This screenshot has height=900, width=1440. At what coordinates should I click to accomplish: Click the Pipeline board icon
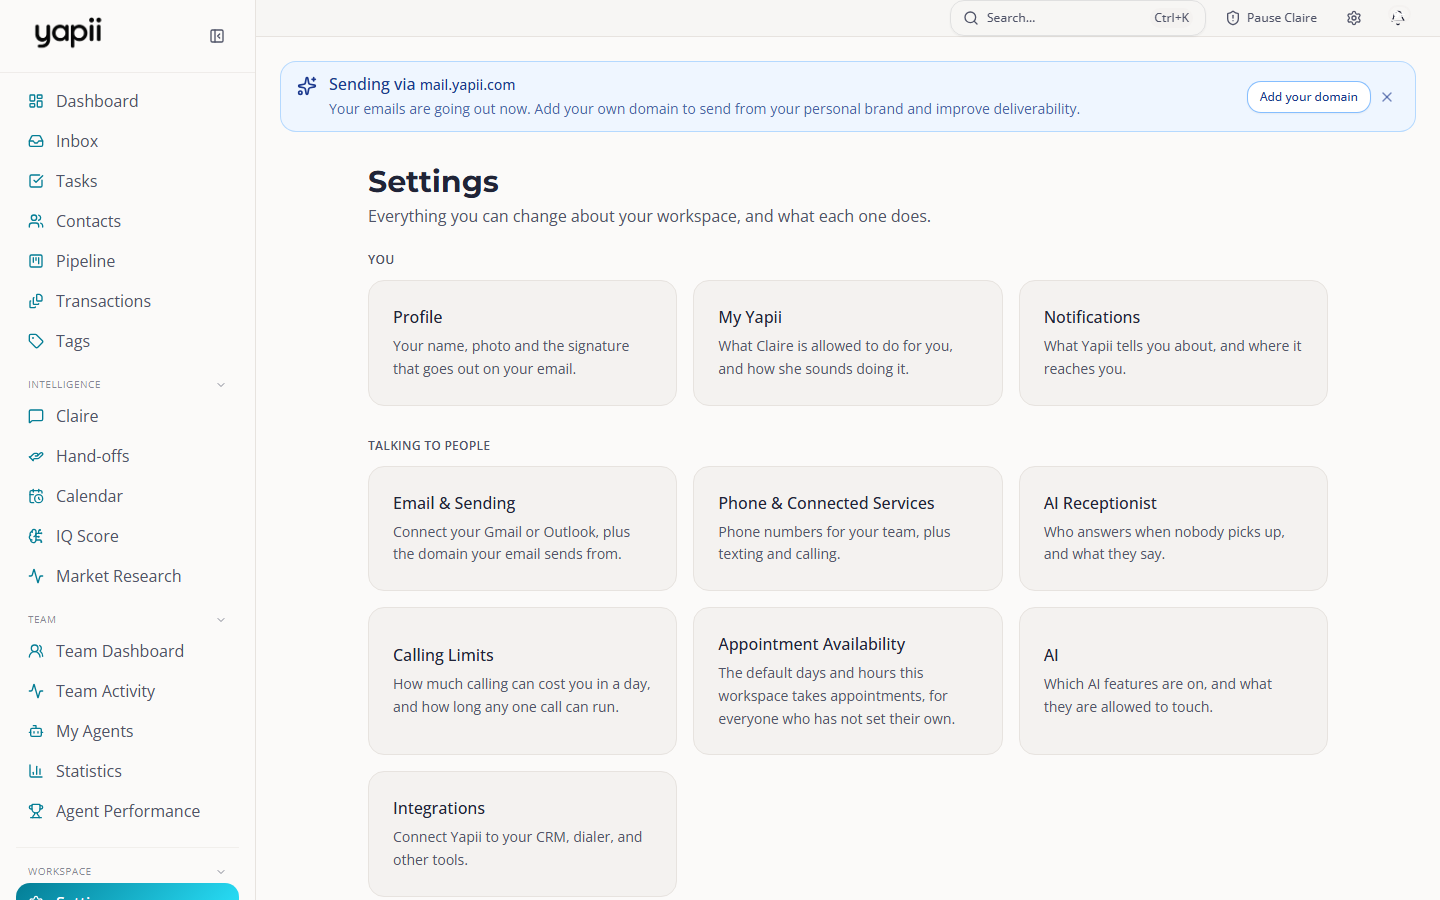(36, 261)
